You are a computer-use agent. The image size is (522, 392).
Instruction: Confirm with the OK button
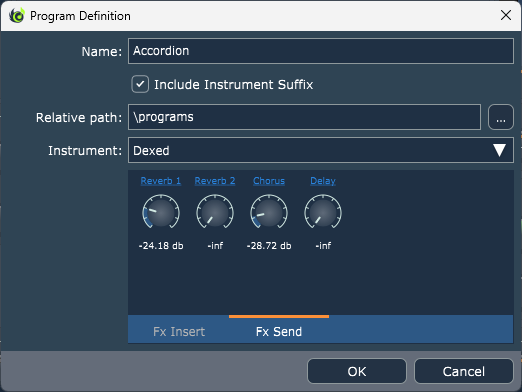357,371
